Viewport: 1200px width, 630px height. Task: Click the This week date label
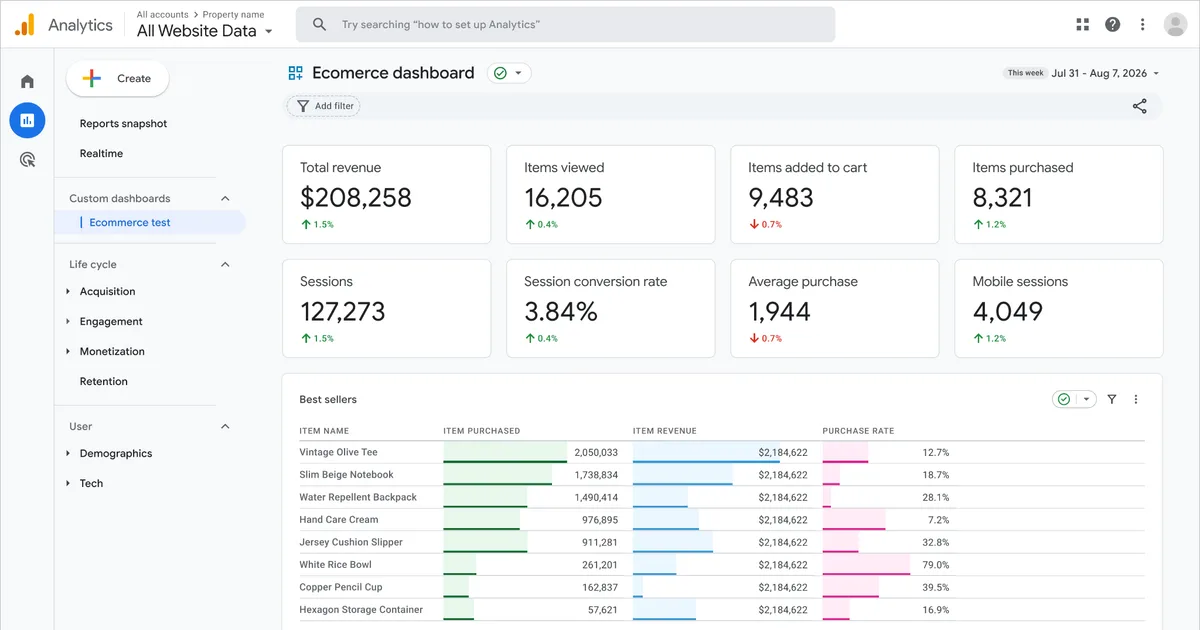pyautogui.click(x=1025, y=73)
